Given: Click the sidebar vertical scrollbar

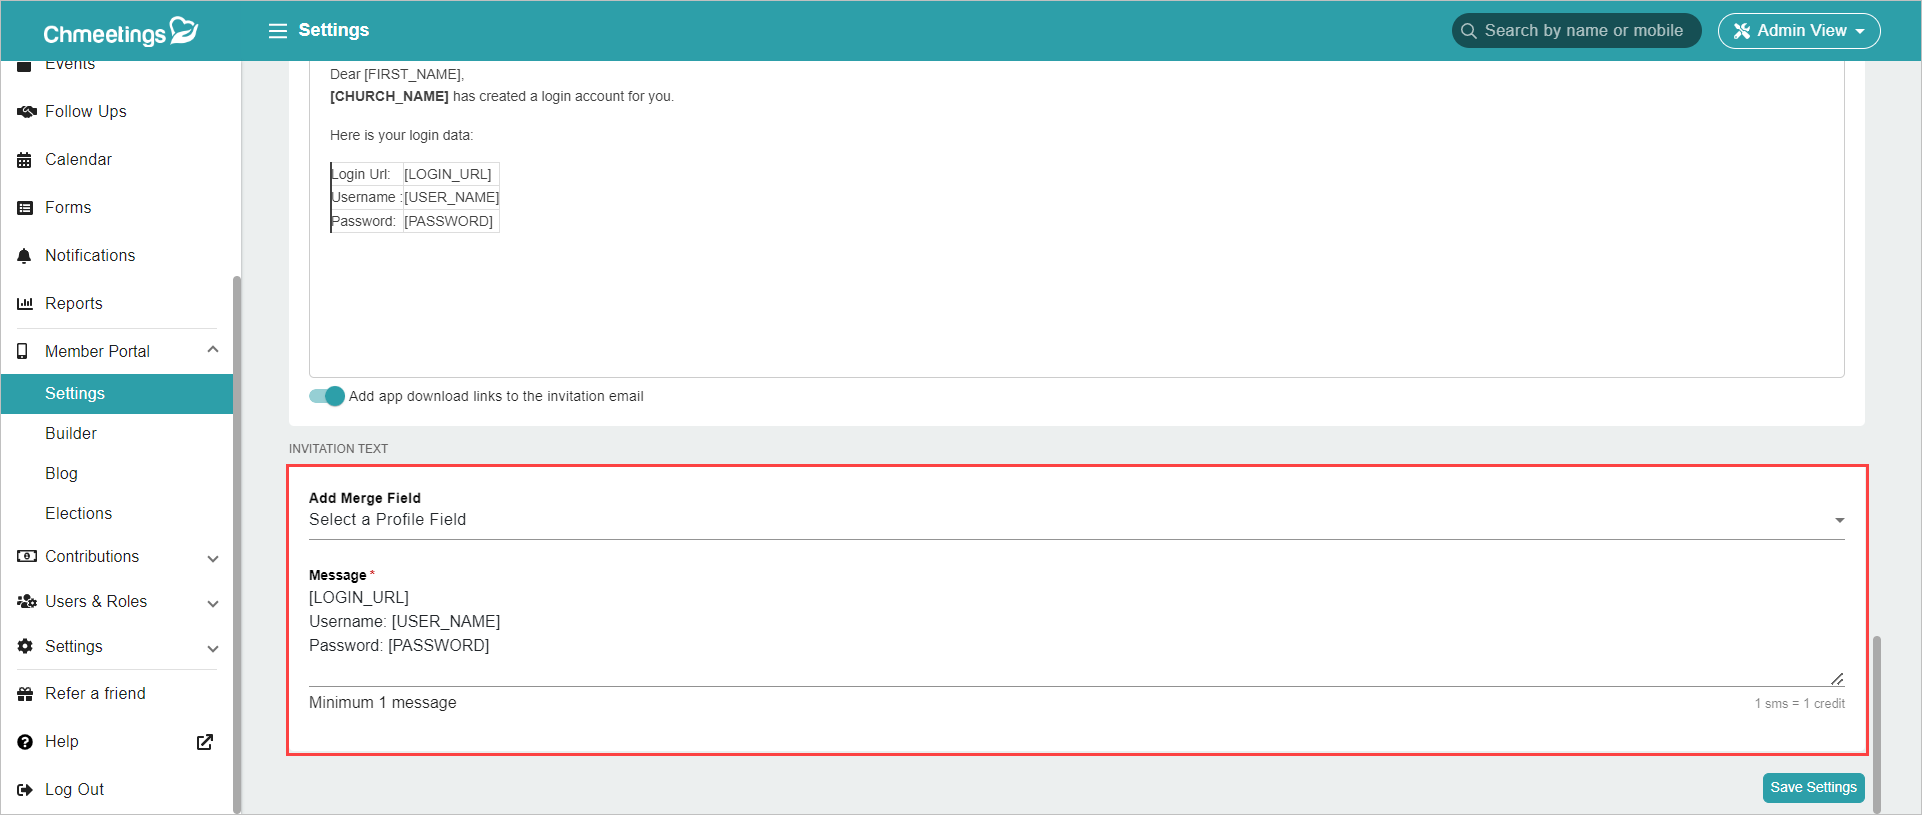Looking at the screenshot, I should point(237,545).
